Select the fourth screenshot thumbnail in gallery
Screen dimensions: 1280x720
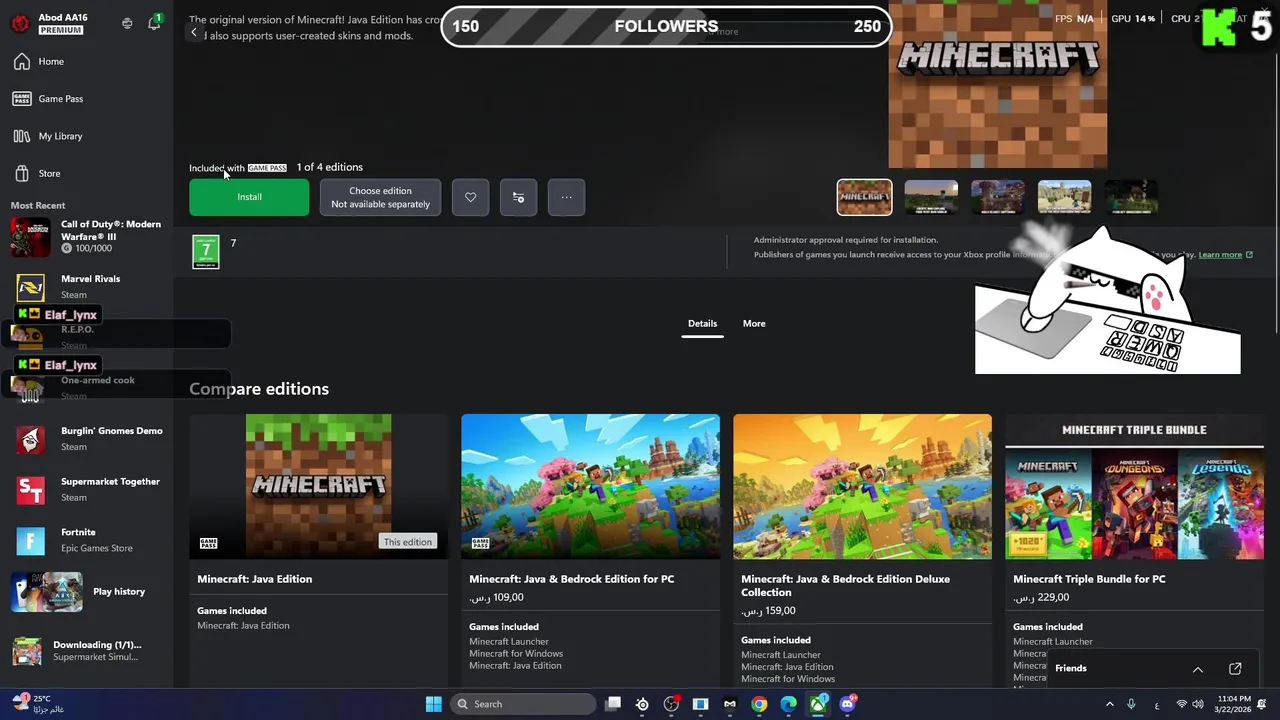(x=1064, y=197)
